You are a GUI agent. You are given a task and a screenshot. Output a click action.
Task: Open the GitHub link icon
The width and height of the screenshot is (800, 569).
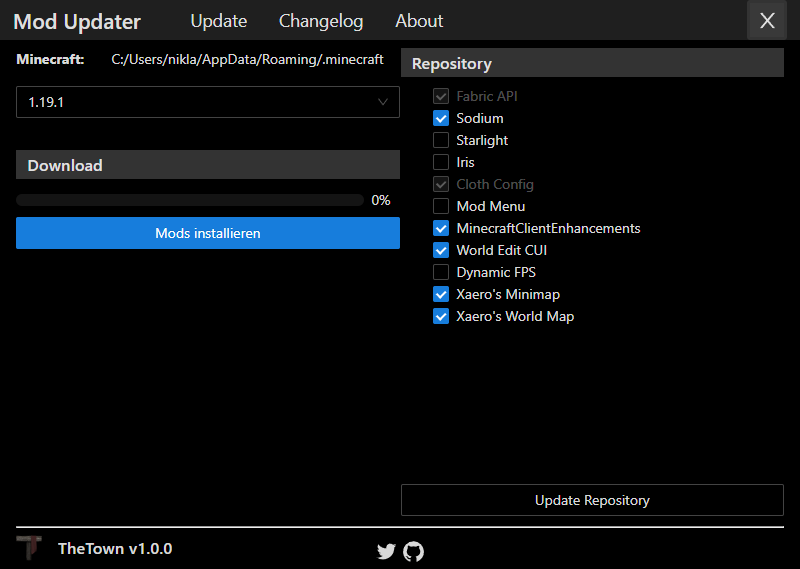pos(413,552)
